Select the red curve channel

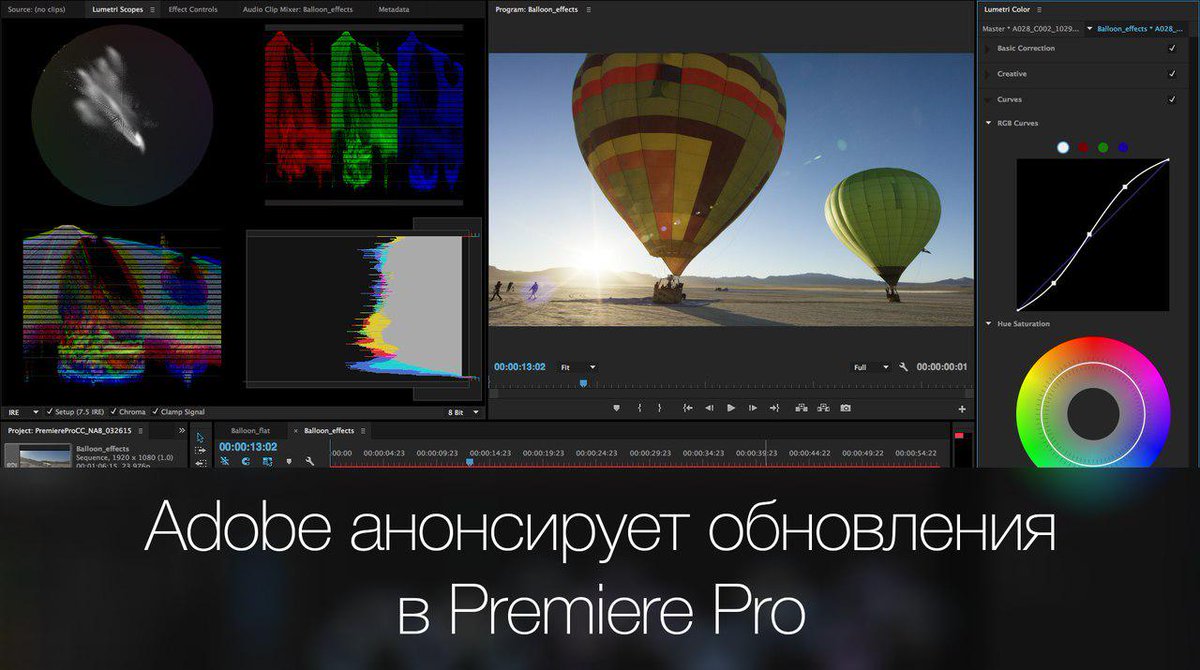1083,147
